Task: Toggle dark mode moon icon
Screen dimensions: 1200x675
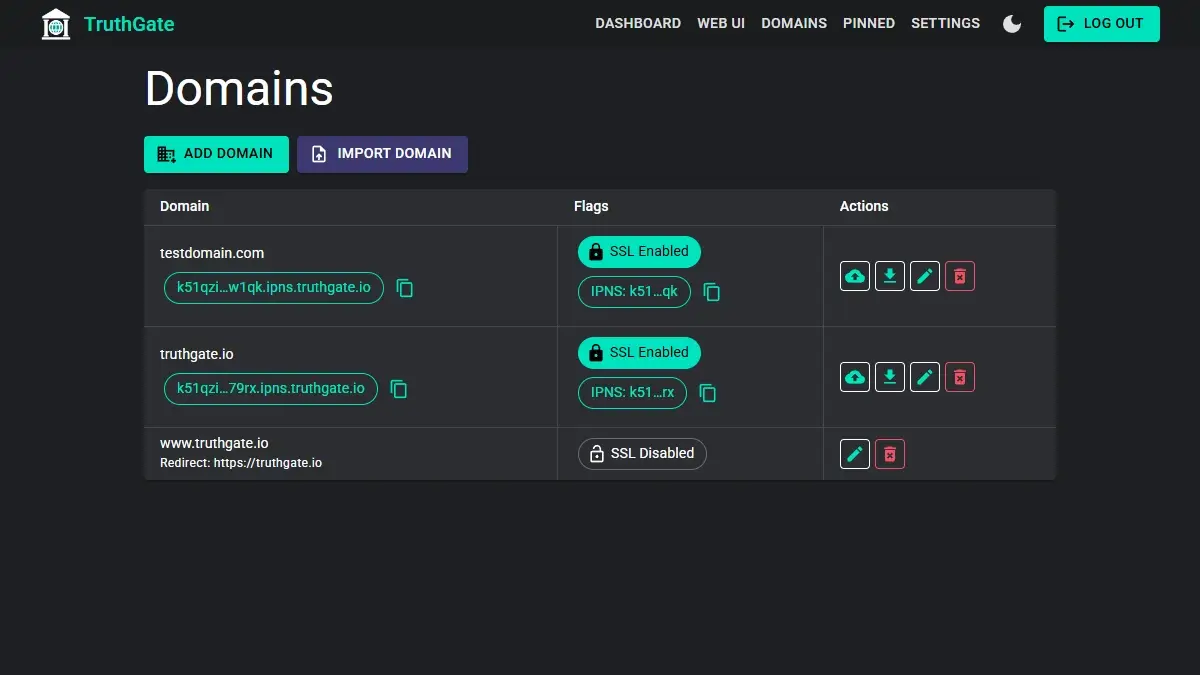Action: pos(1012,24)
